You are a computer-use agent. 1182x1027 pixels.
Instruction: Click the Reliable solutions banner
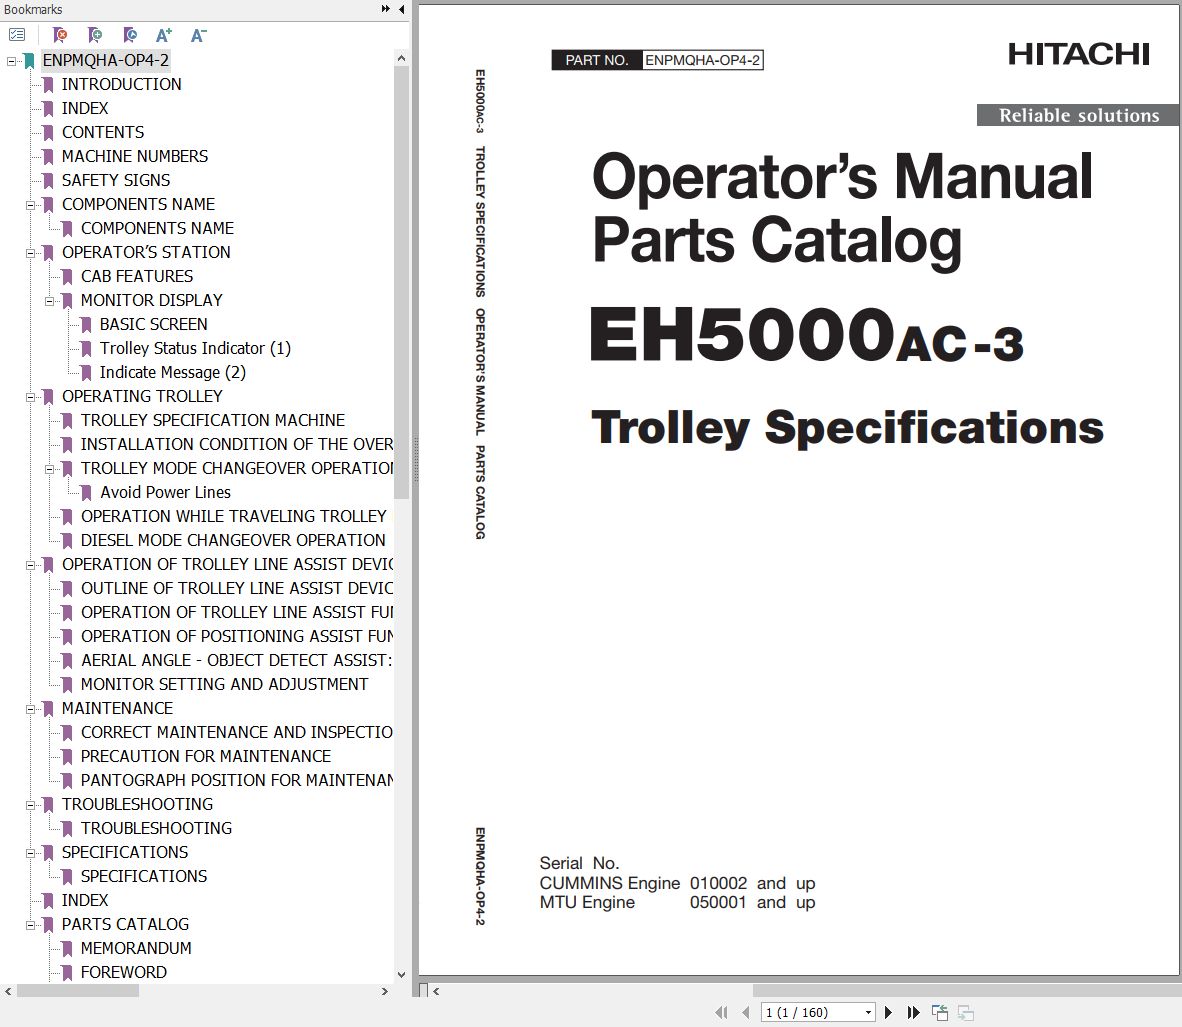tap(1078, 115)
